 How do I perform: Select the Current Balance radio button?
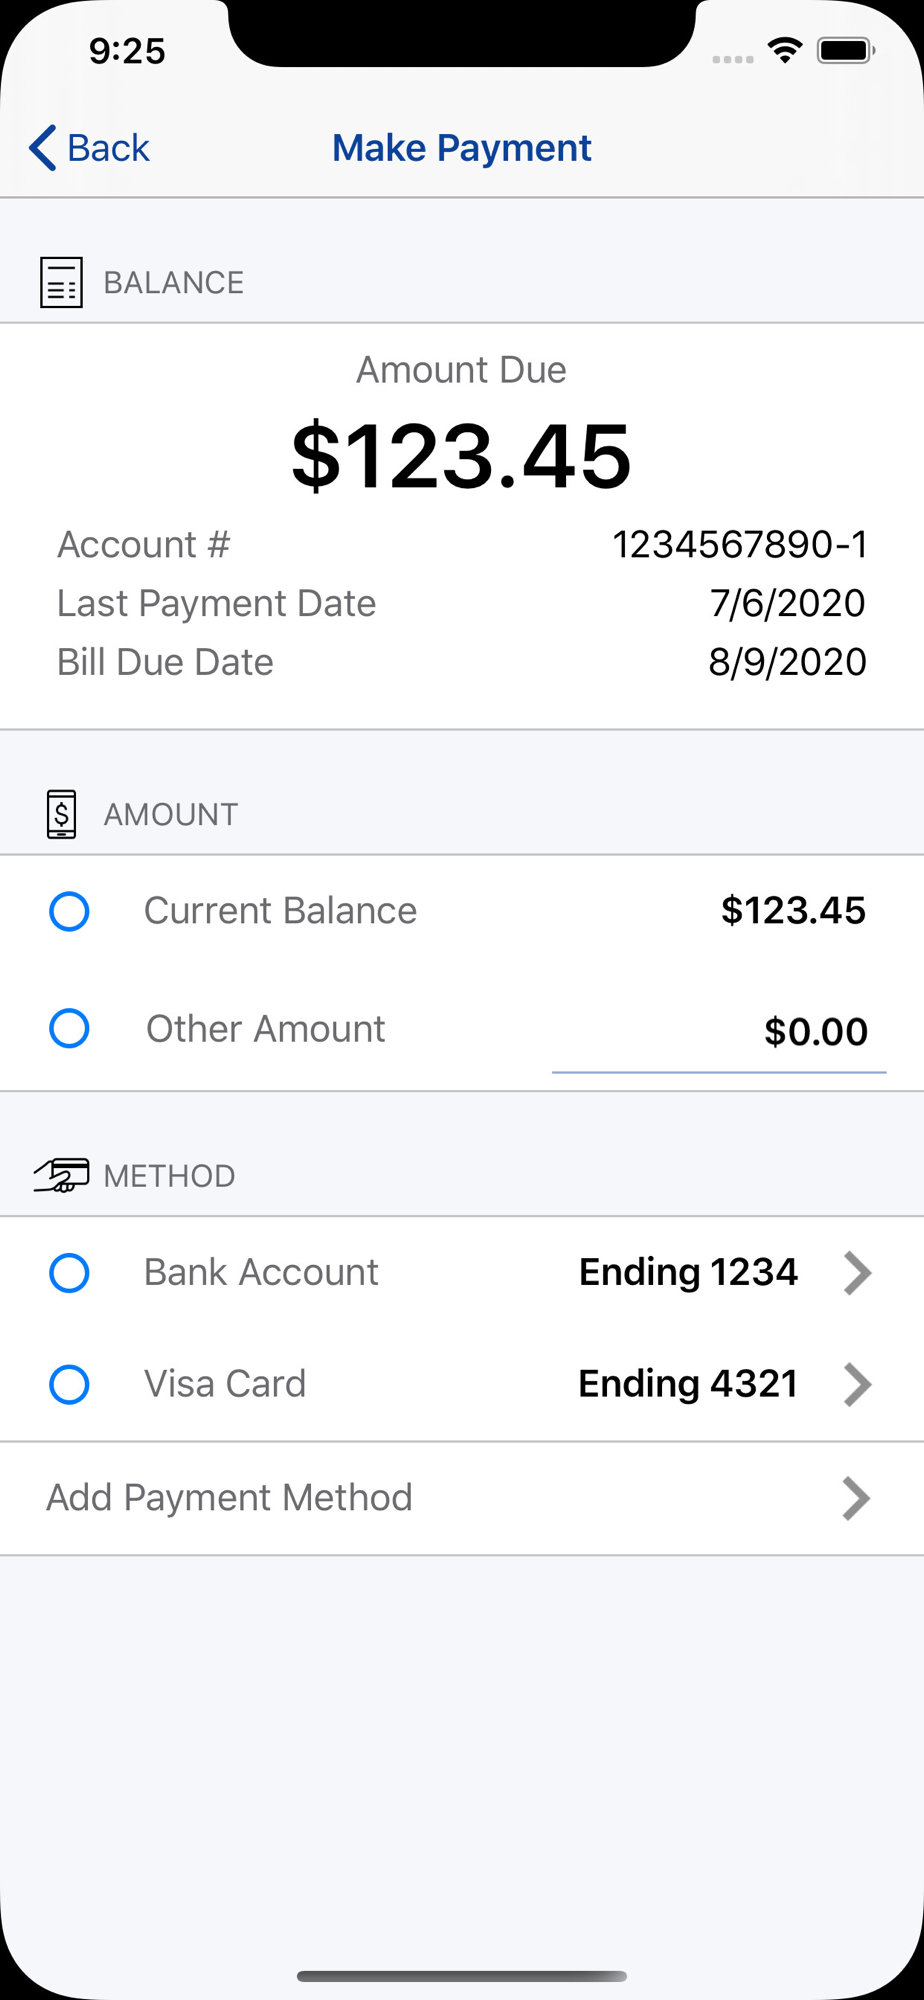click(70, 911)
